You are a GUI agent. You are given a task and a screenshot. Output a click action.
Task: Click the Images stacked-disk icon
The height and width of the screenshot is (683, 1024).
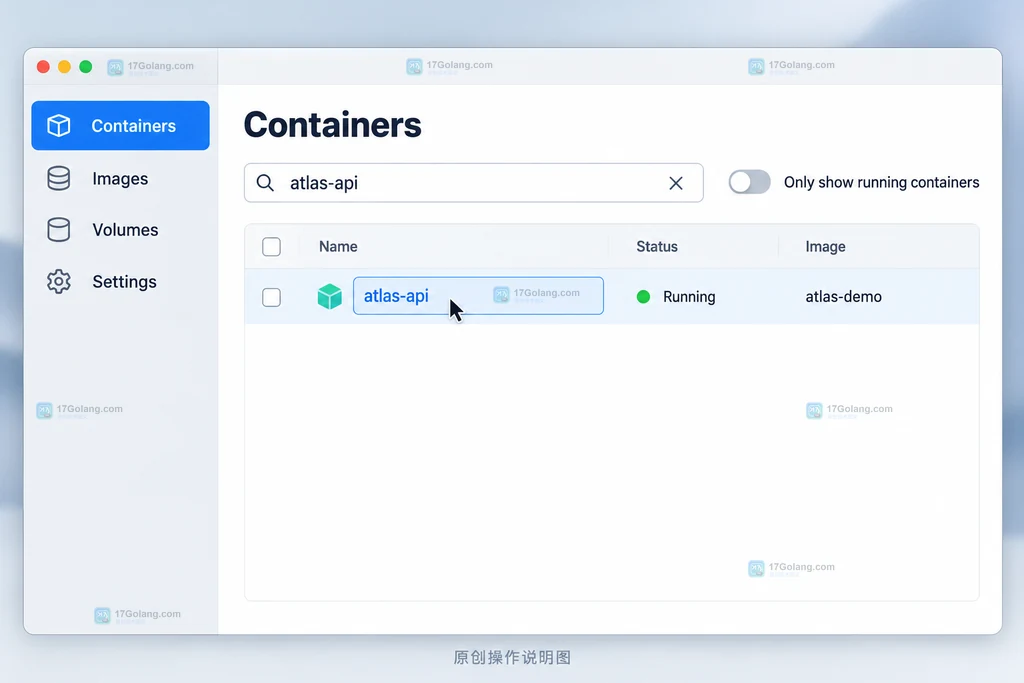[x=59, y=178]
